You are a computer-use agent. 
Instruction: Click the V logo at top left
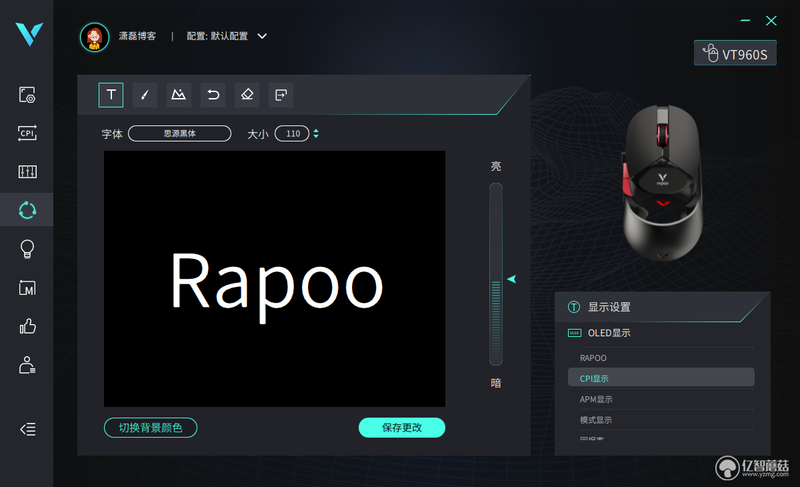(29, 34)
